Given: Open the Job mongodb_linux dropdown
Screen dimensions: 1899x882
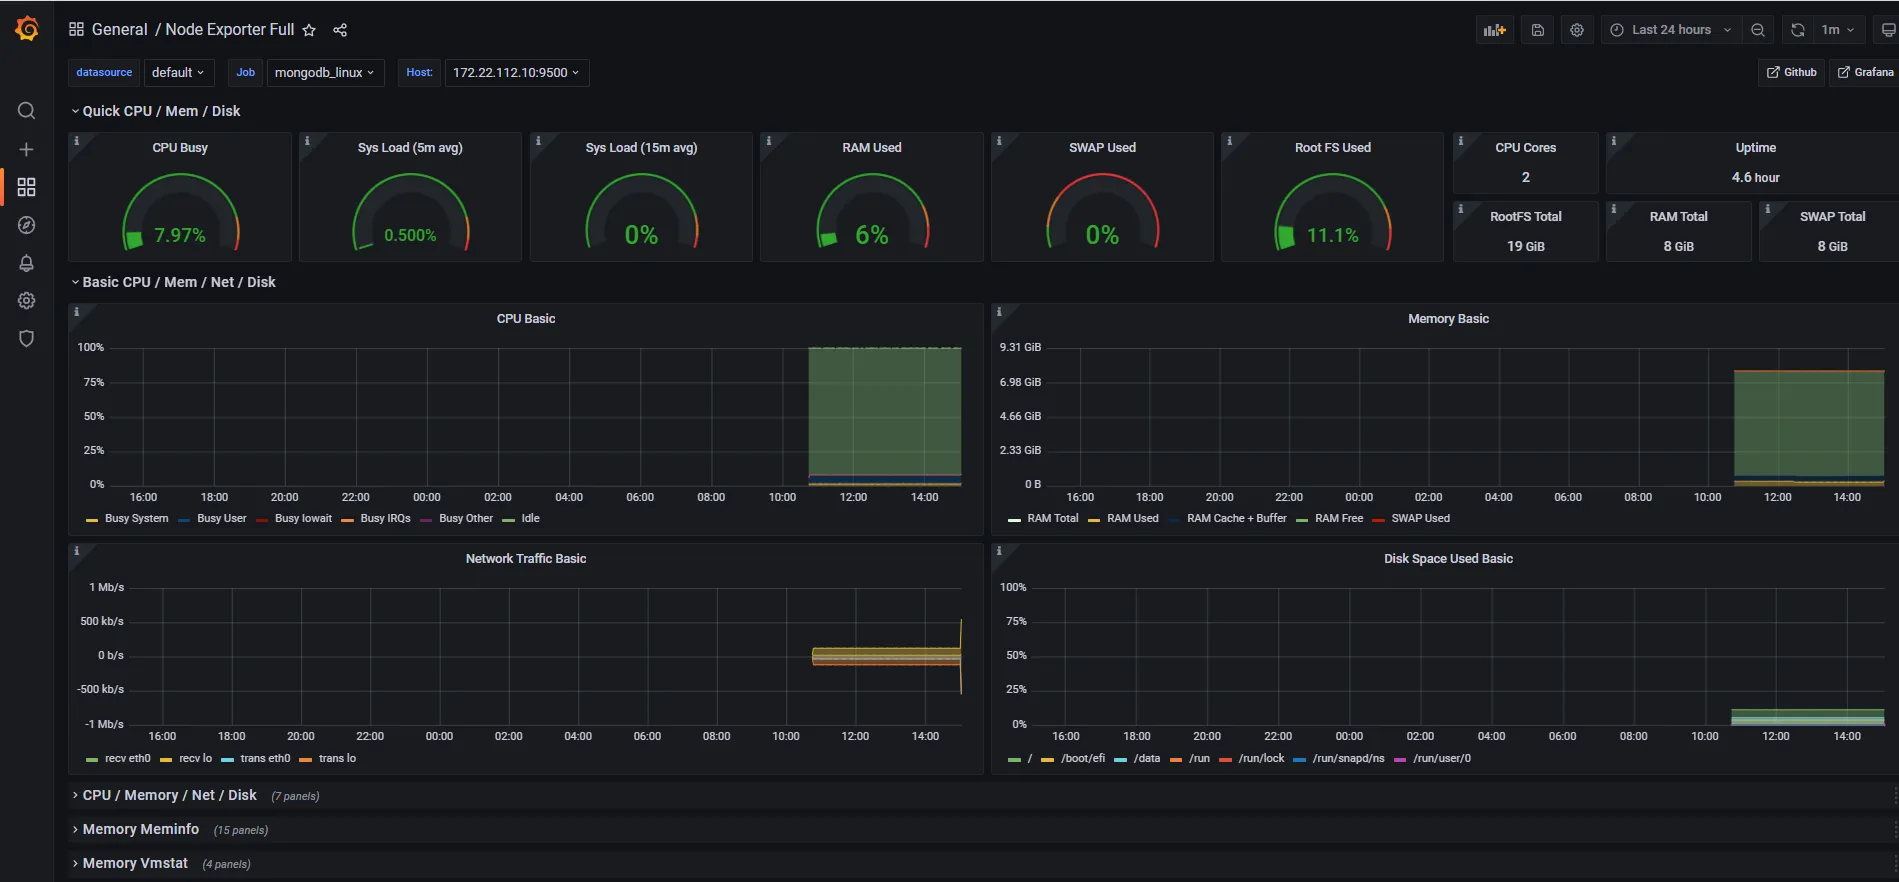Looking at the screenshot, I should point(325,72).
